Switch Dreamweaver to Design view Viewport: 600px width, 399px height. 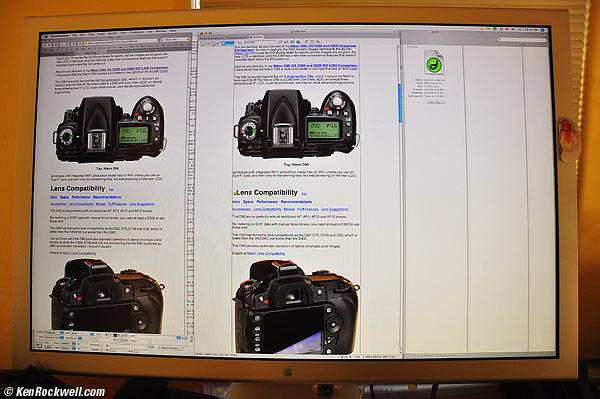228,43
